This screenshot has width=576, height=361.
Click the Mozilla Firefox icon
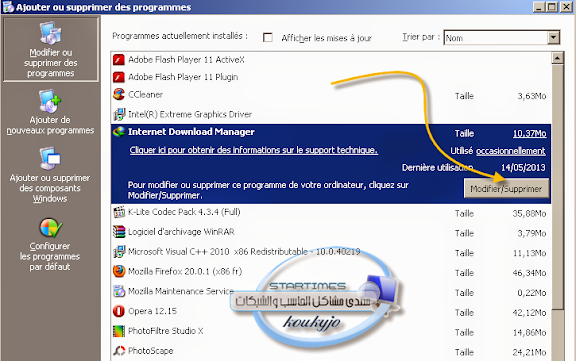119,271
